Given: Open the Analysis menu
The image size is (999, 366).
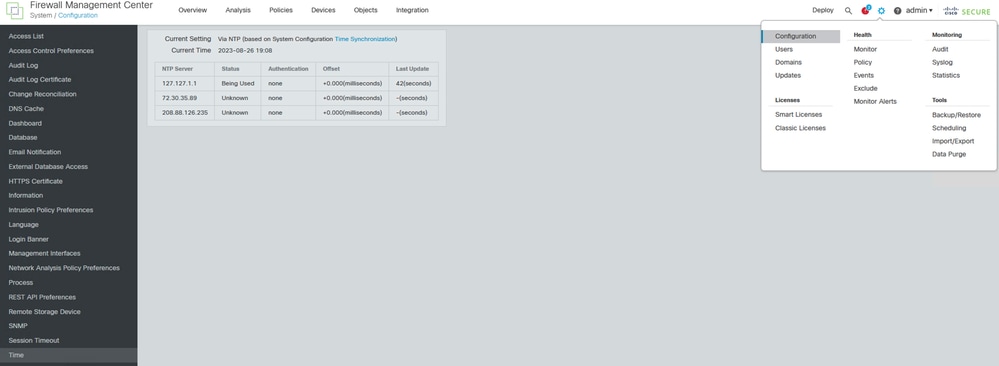Looking at the screenshot, I should (238, 10).
